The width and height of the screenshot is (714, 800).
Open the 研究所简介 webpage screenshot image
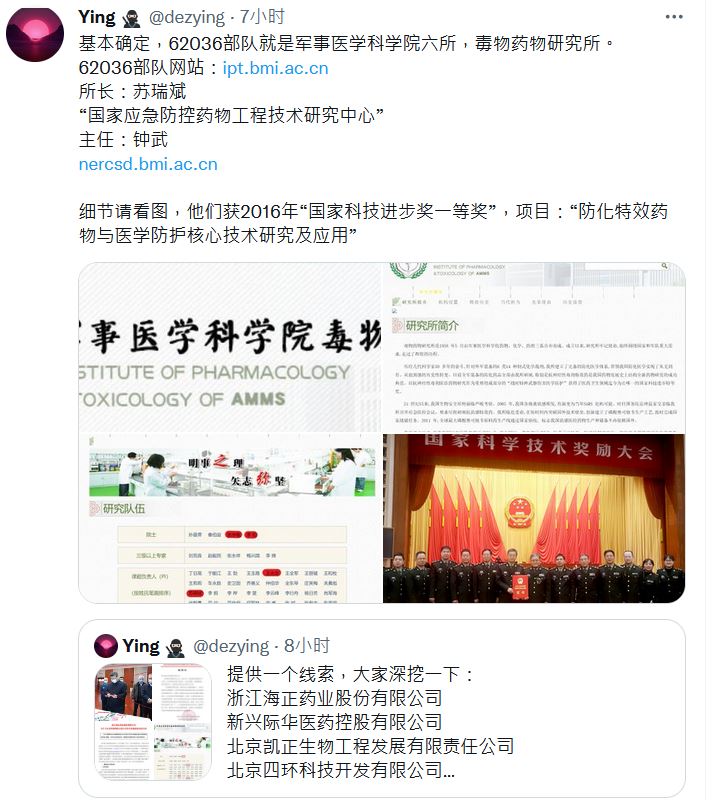(x=534, y=347)
